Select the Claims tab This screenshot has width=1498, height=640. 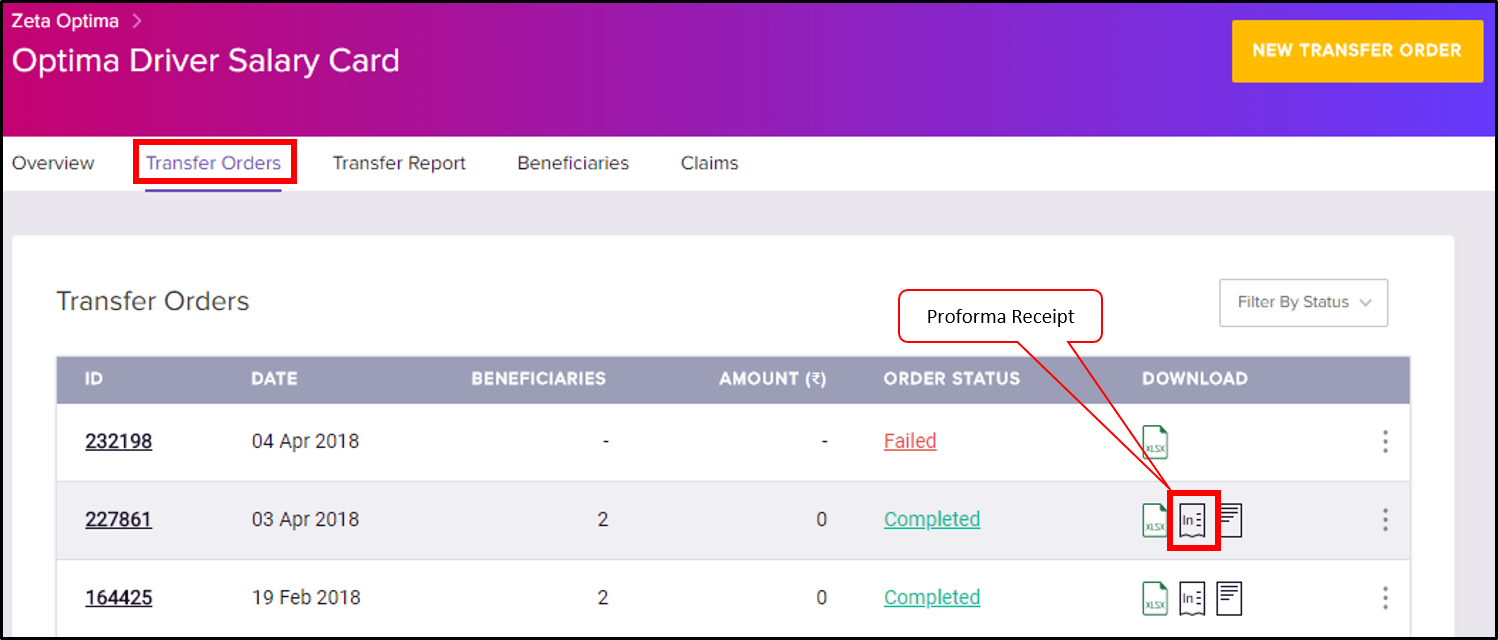709,163
